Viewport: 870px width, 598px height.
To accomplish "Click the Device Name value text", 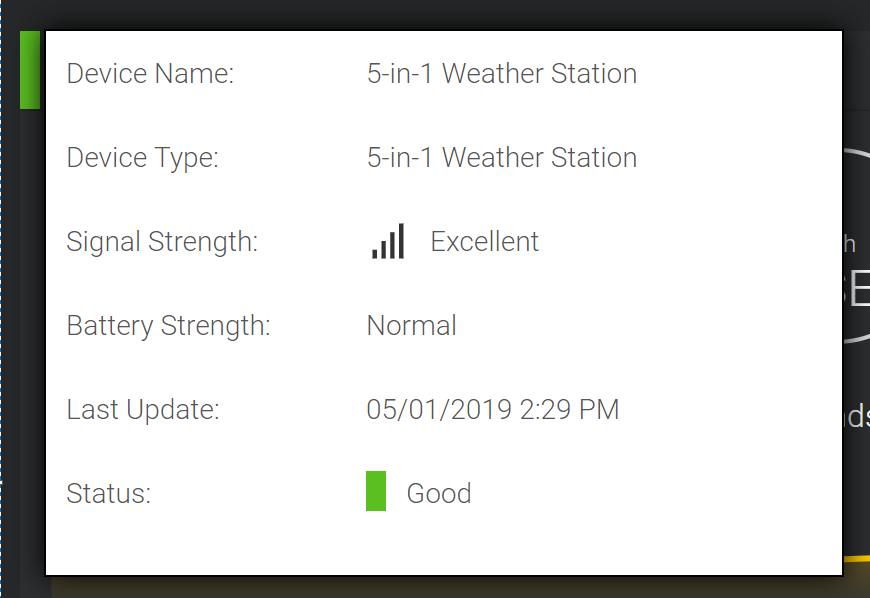I will (x=502, y=74).
